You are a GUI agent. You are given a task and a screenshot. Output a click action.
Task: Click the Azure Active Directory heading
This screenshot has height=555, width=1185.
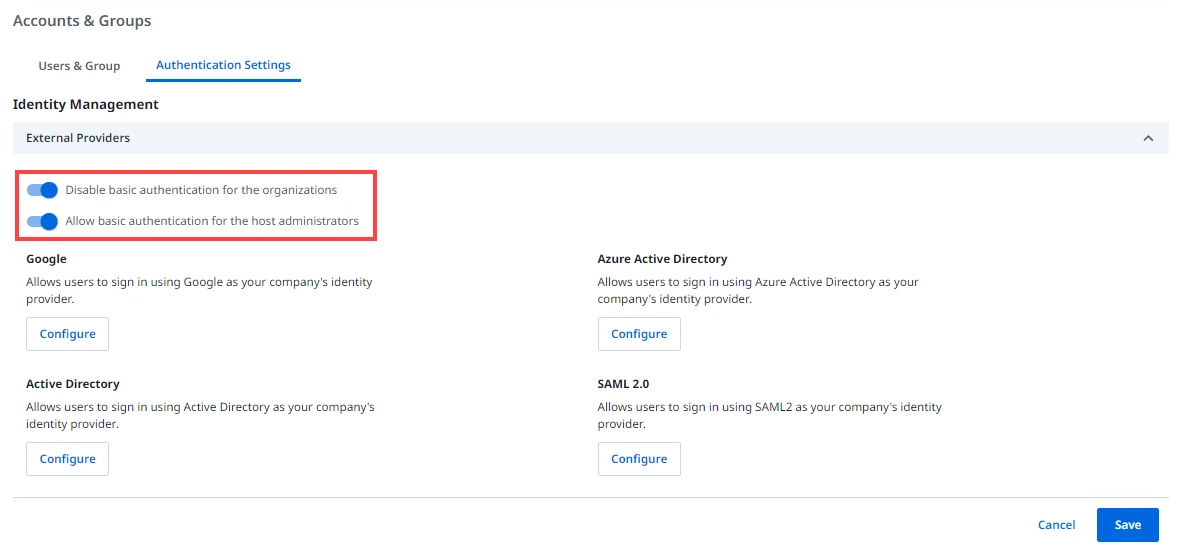click(x=662, y=259)
